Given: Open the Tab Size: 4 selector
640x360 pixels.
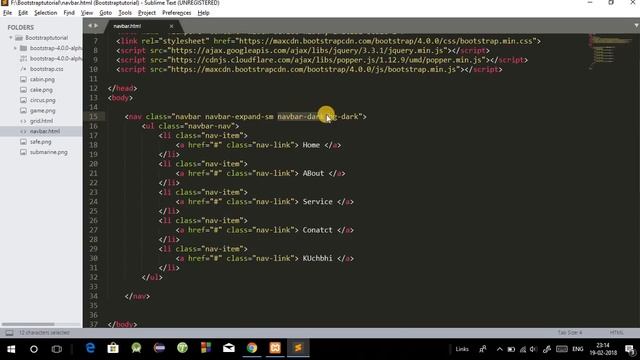Looking at the screenshot, I should point(570,333).
